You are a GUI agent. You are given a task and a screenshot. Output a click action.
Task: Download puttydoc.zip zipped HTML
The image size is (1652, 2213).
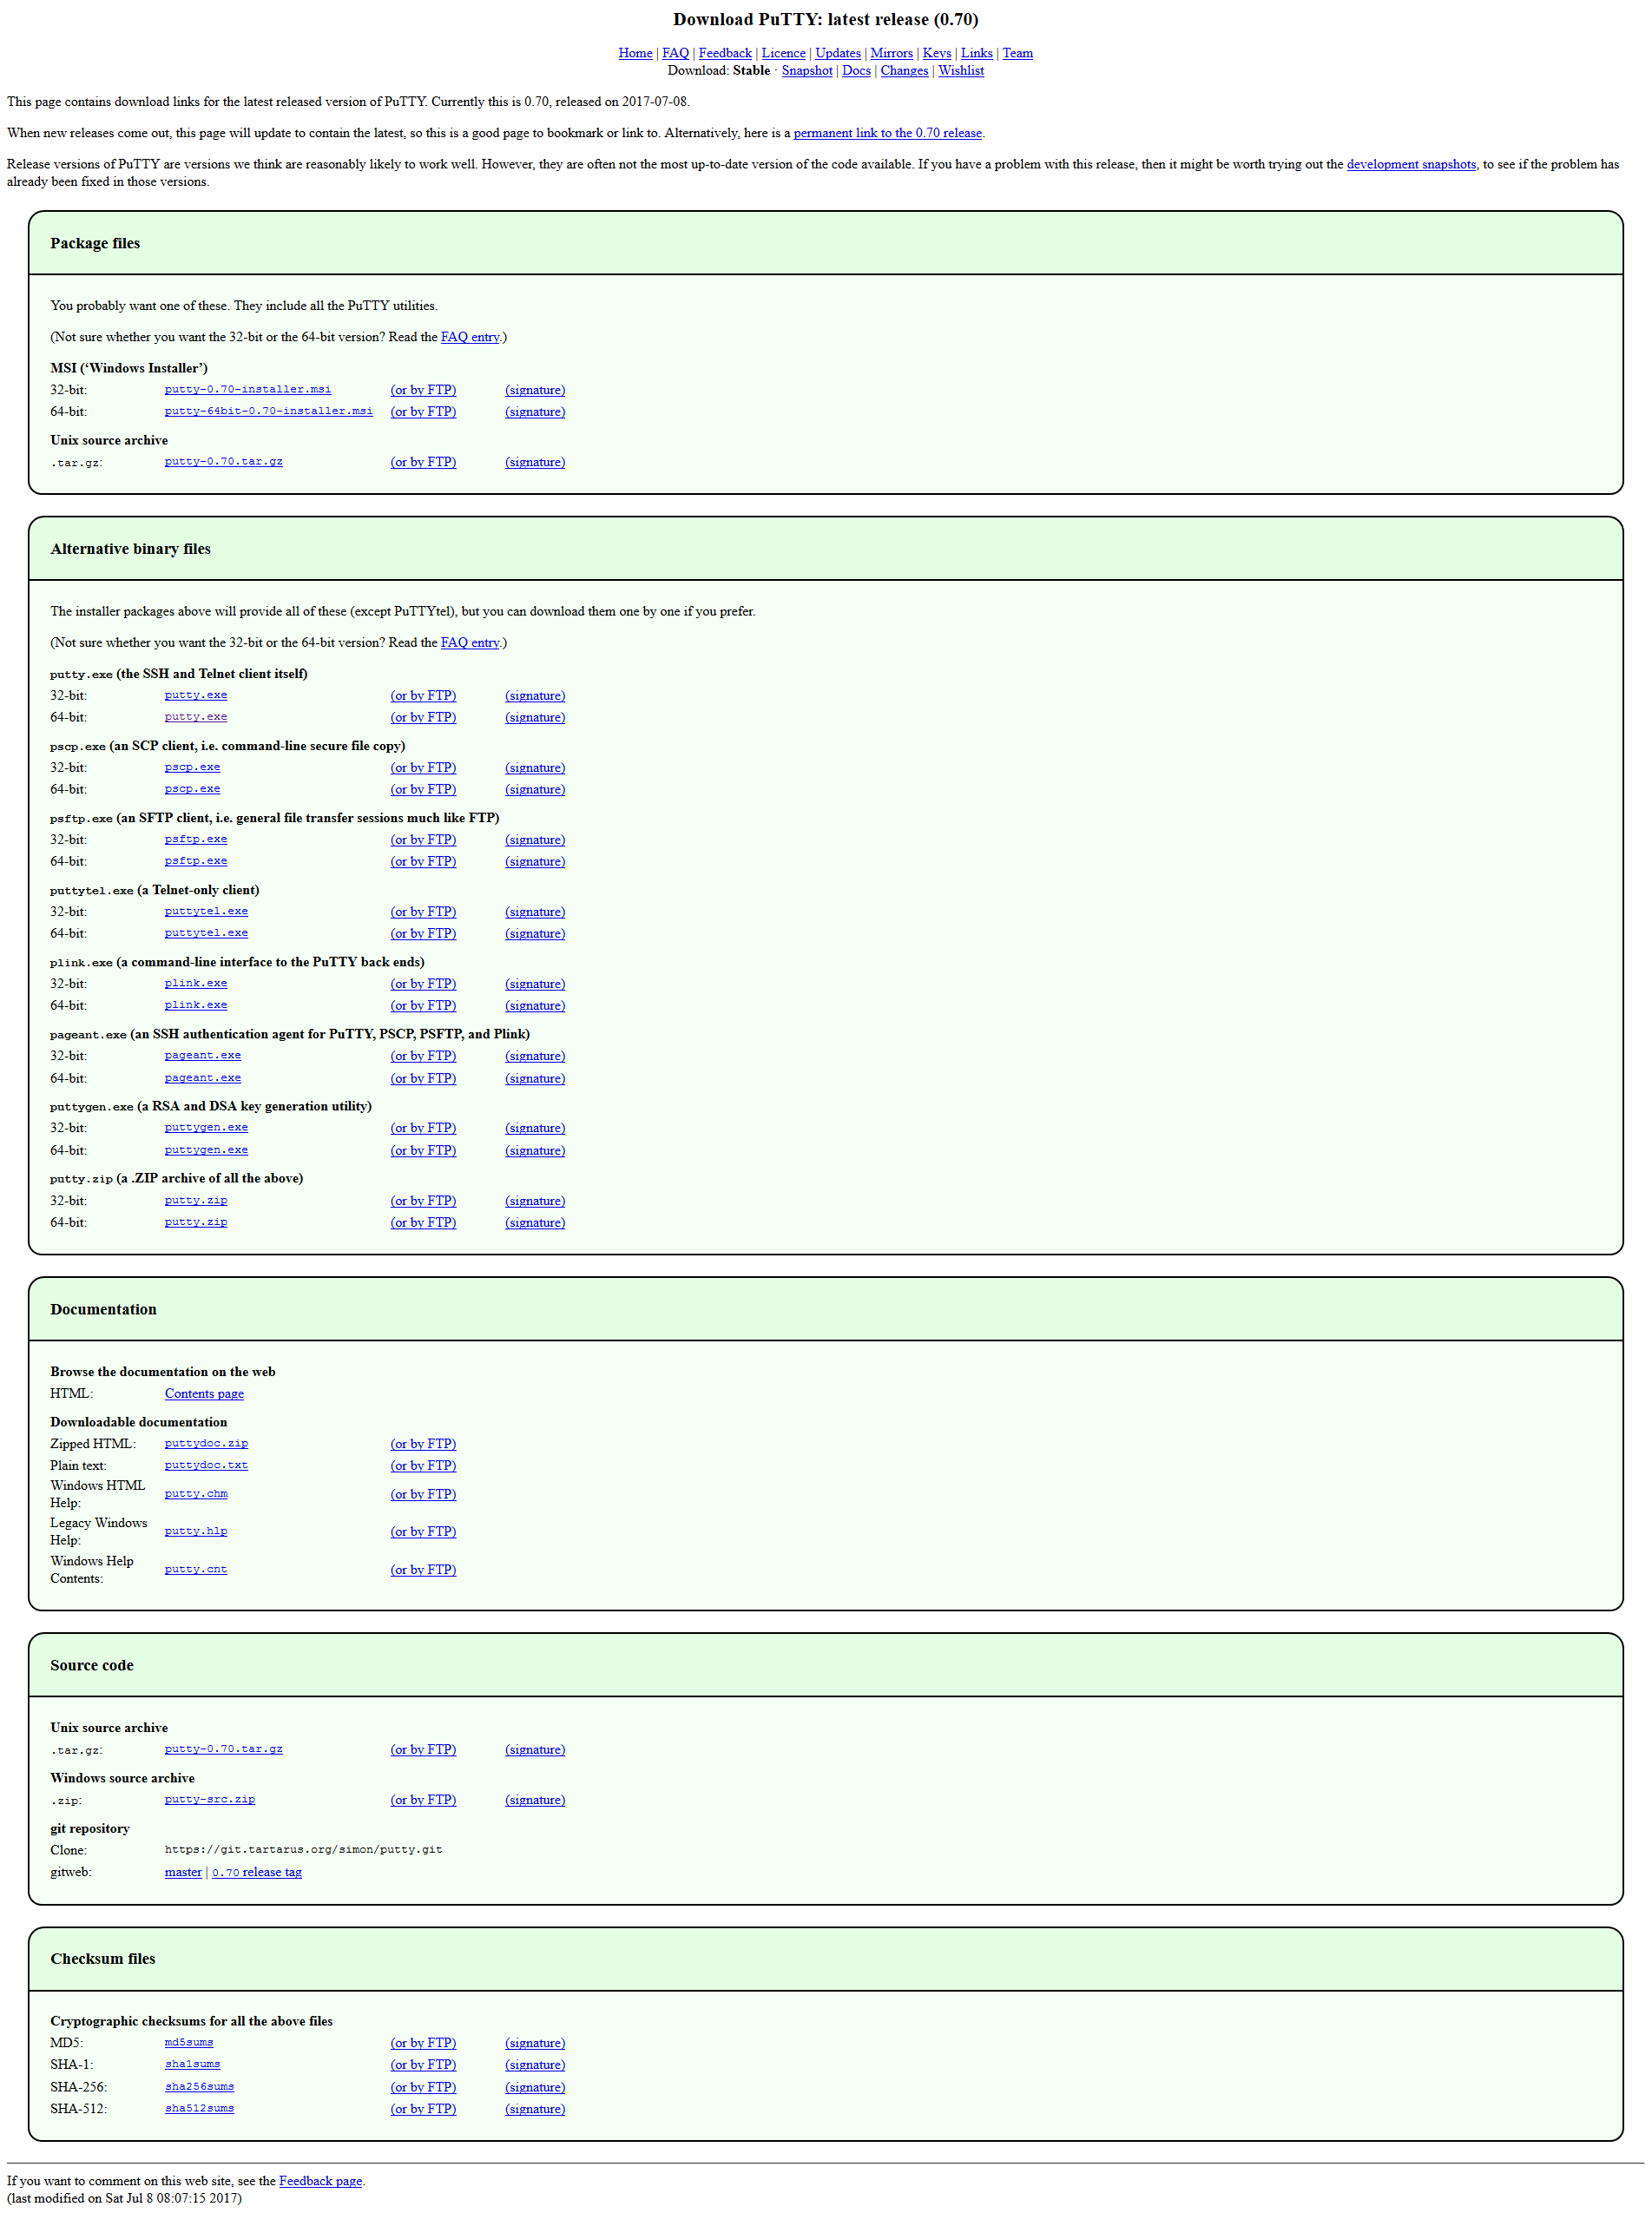coord(206,1444)
